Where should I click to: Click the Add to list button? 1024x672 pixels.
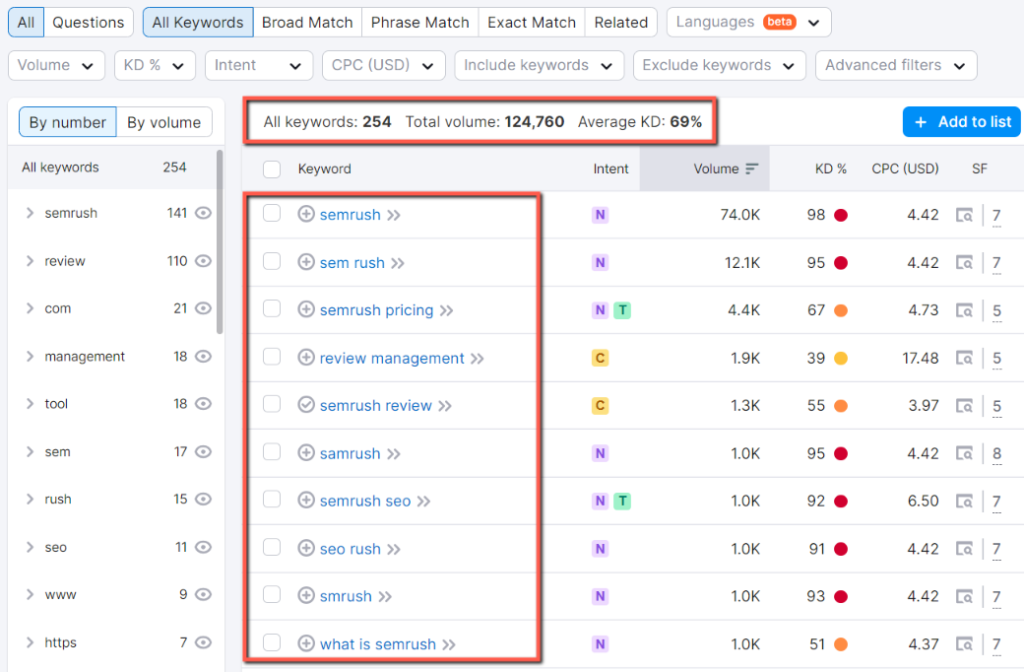coord(961,121)
